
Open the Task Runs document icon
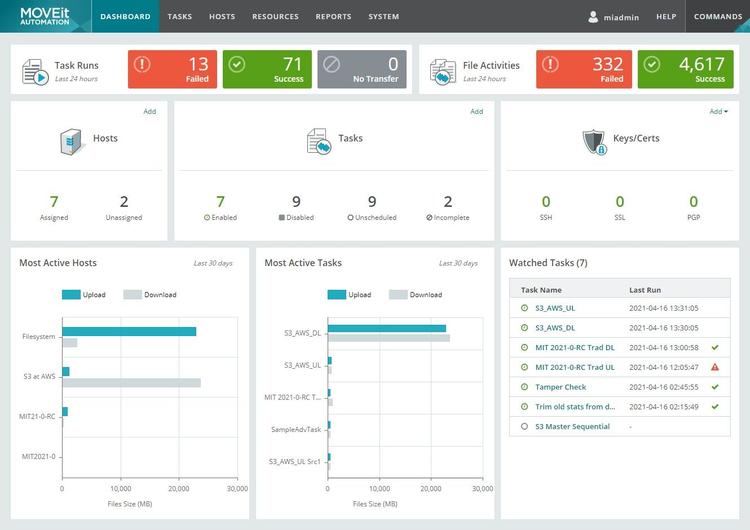[x=35, y=72]
